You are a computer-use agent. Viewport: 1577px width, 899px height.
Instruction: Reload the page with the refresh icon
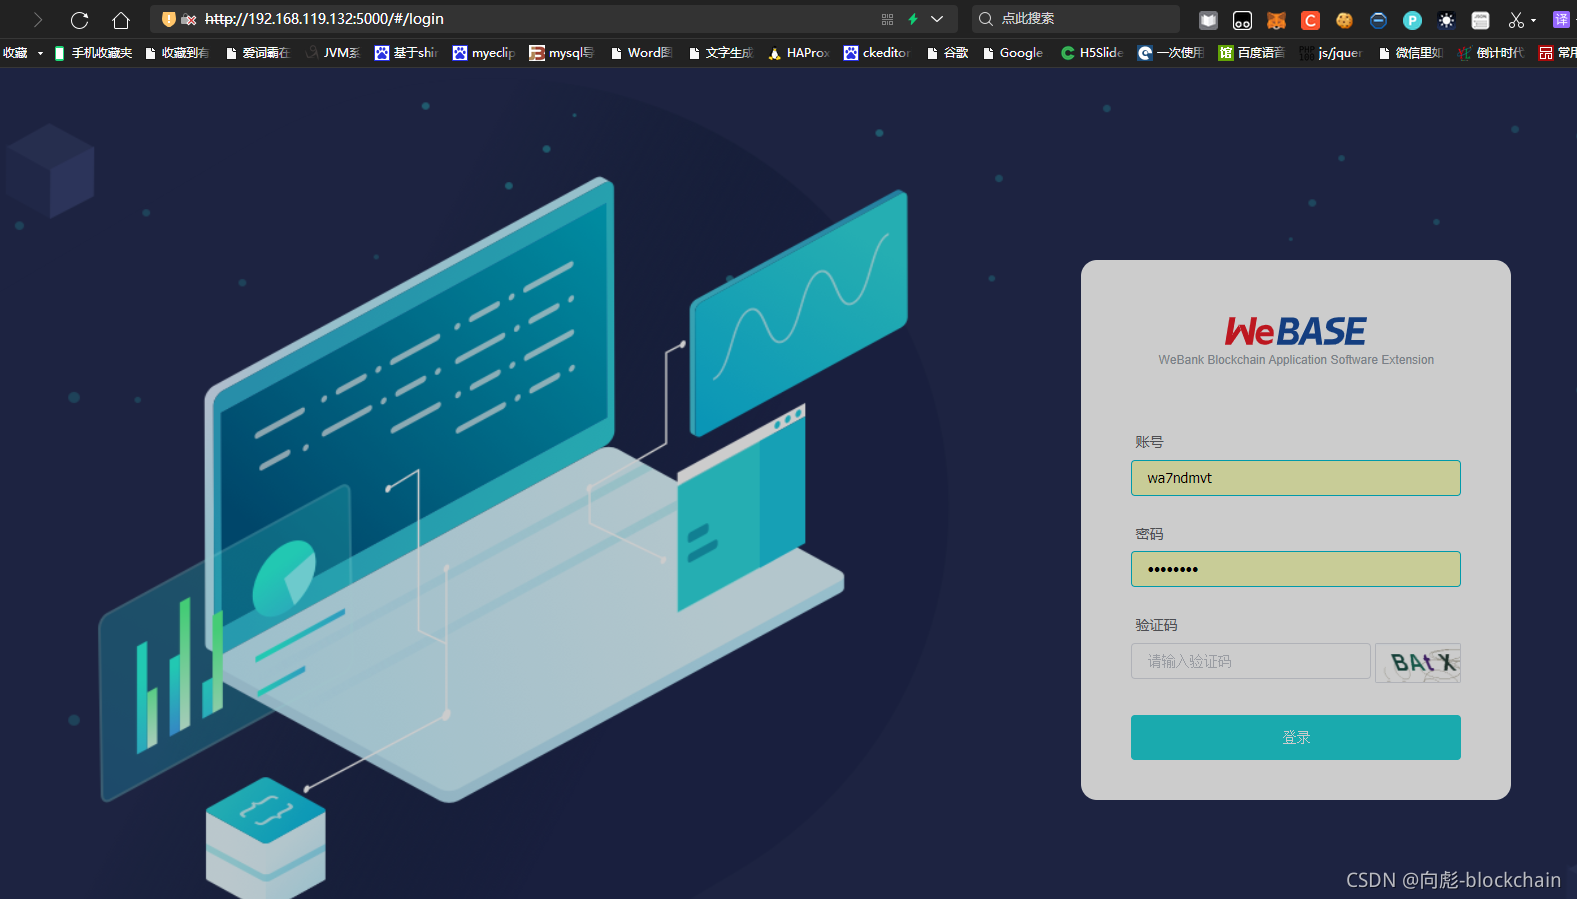point(80,19)
